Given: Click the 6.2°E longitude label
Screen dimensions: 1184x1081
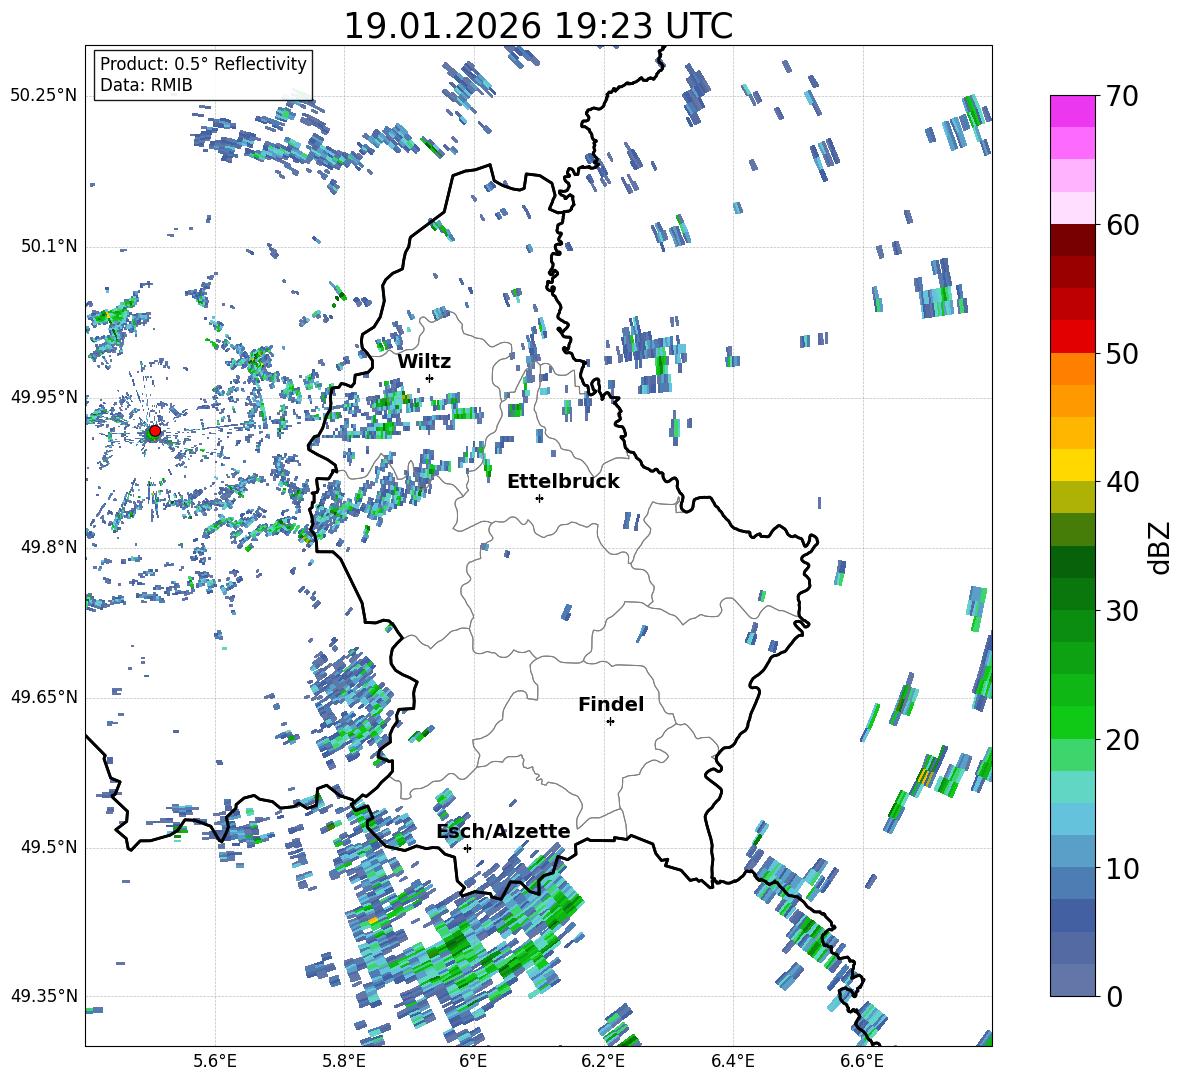Looking at the screenshot, I should point(603,1062).
